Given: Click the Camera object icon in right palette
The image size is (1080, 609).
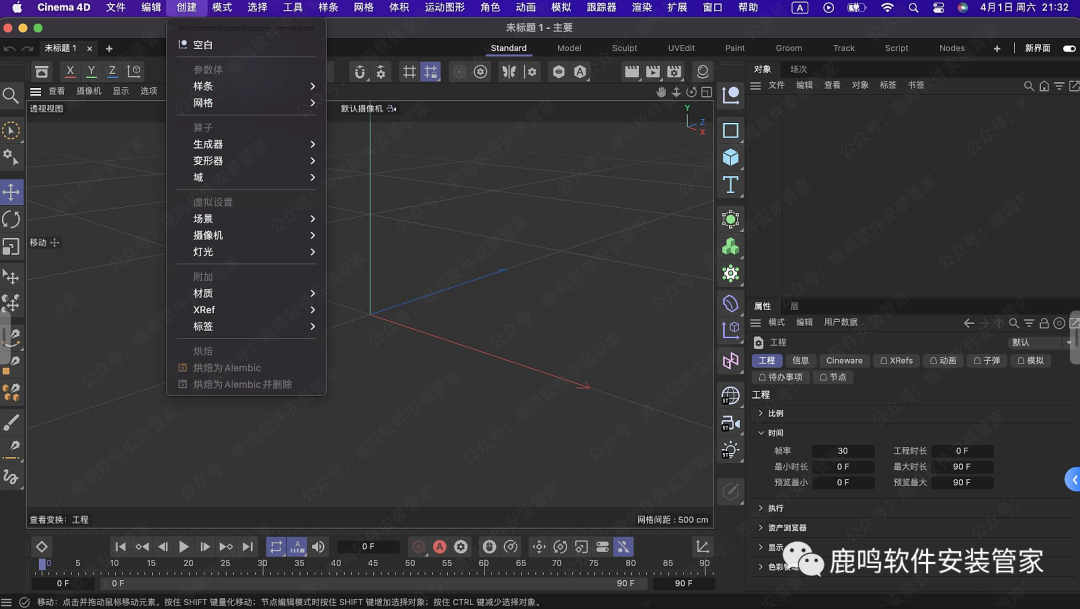Looking at the screenshot, I should click(730, 424).
